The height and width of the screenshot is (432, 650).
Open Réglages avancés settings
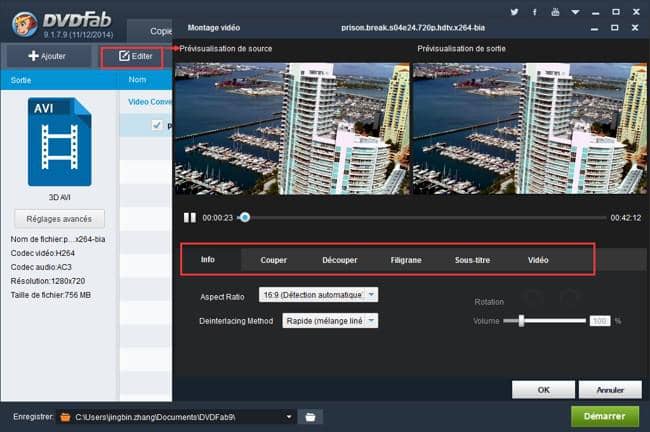tap(59, 219)
